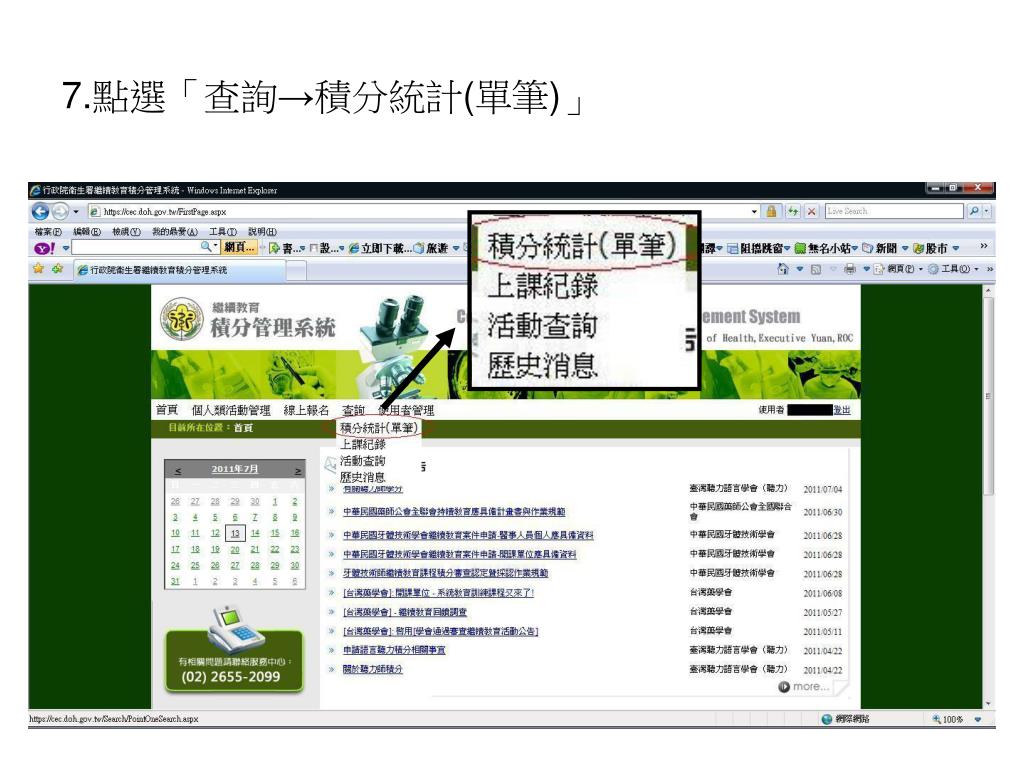This screenshot has height=768, width=1024.
Task: Select 上課紀錄 in the 查詢 submenu
Action: click(362, 444)
